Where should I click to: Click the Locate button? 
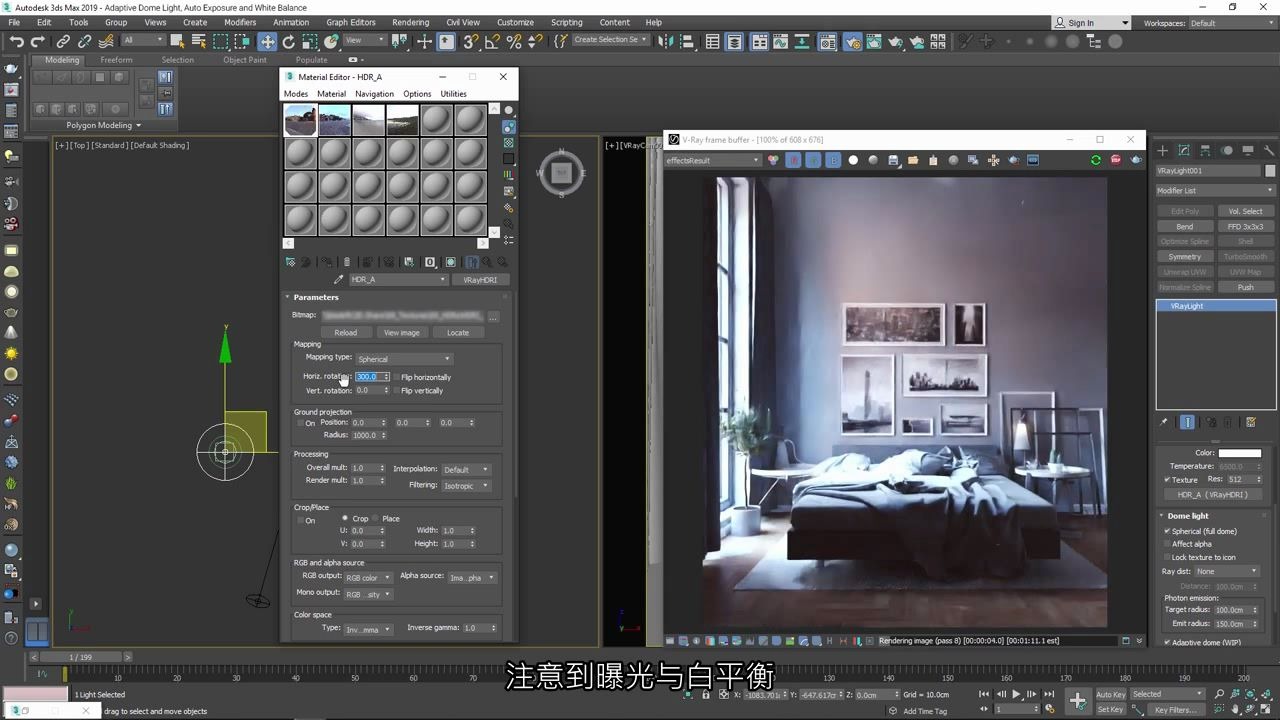tap(458, 332)
